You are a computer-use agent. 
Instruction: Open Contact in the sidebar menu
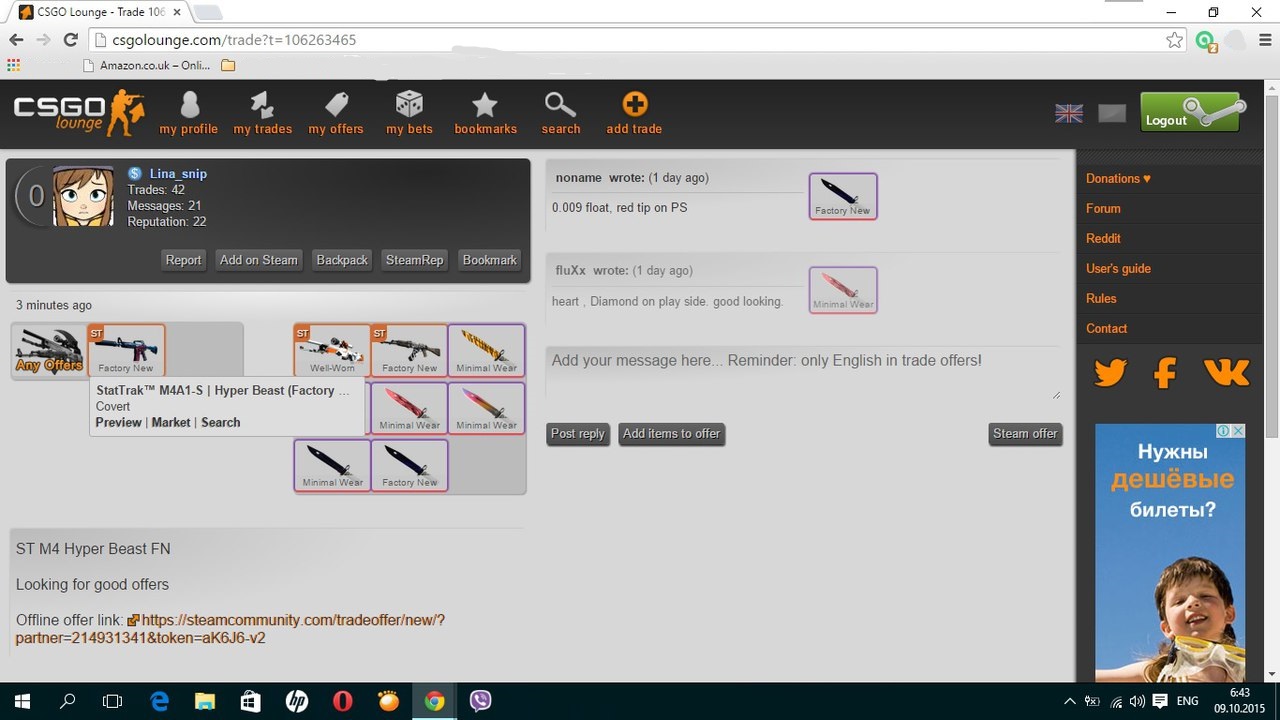[1106, 328]
